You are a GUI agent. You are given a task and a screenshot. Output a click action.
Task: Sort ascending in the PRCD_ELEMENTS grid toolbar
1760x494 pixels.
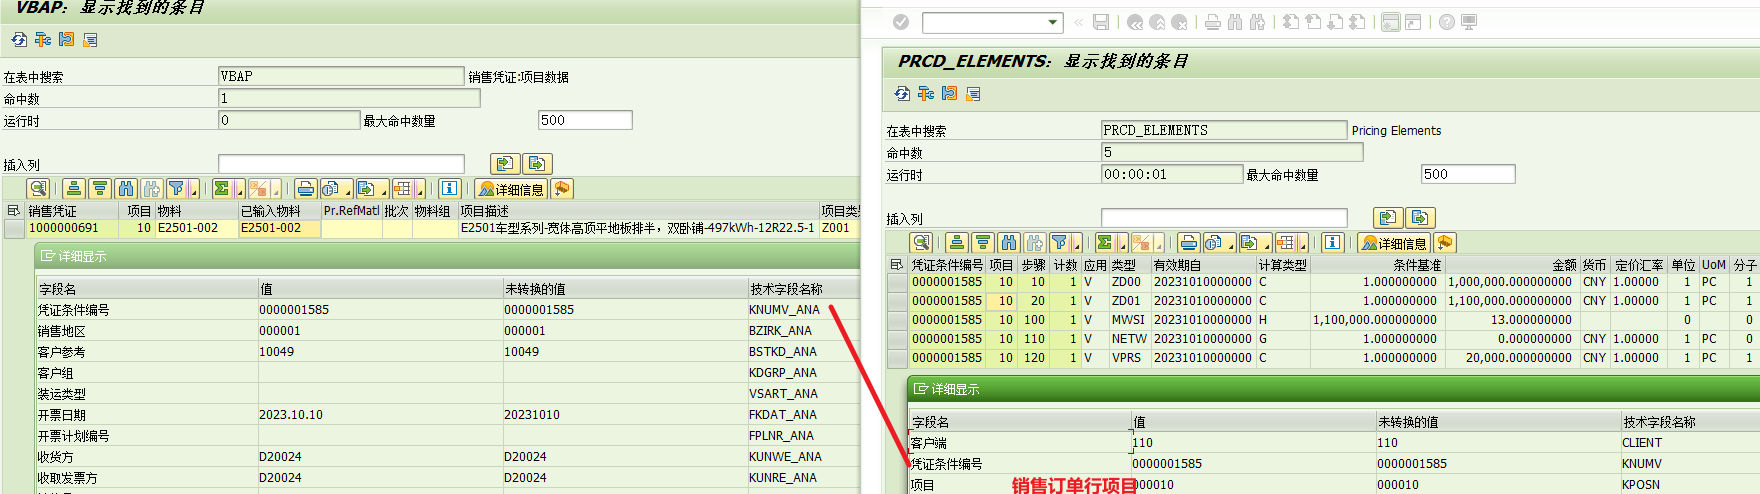957,242
